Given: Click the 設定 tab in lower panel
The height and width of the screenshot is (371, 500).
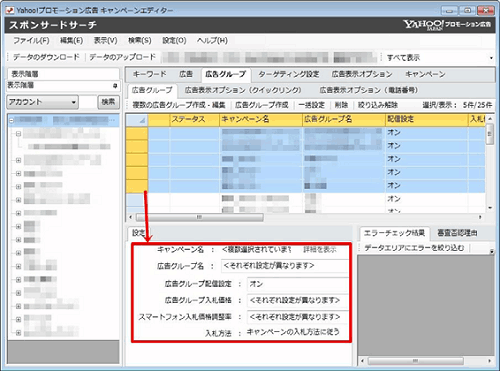Looking at the screenshot, I should tap(139, 233).
